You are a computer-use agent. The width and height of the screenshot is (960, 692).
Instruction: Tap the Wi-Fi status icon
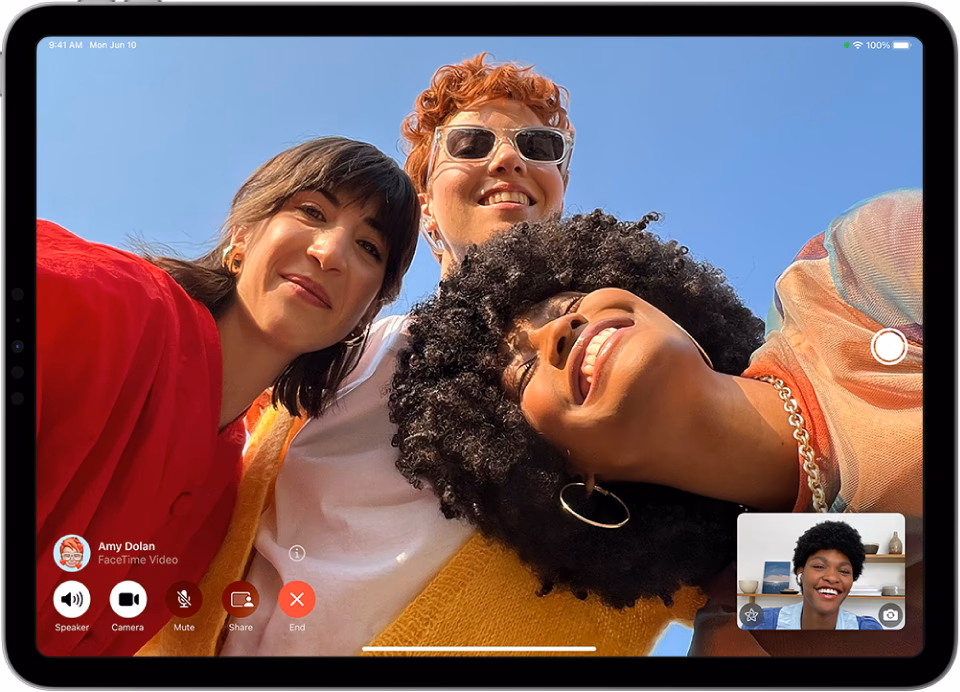pos(856,43)
